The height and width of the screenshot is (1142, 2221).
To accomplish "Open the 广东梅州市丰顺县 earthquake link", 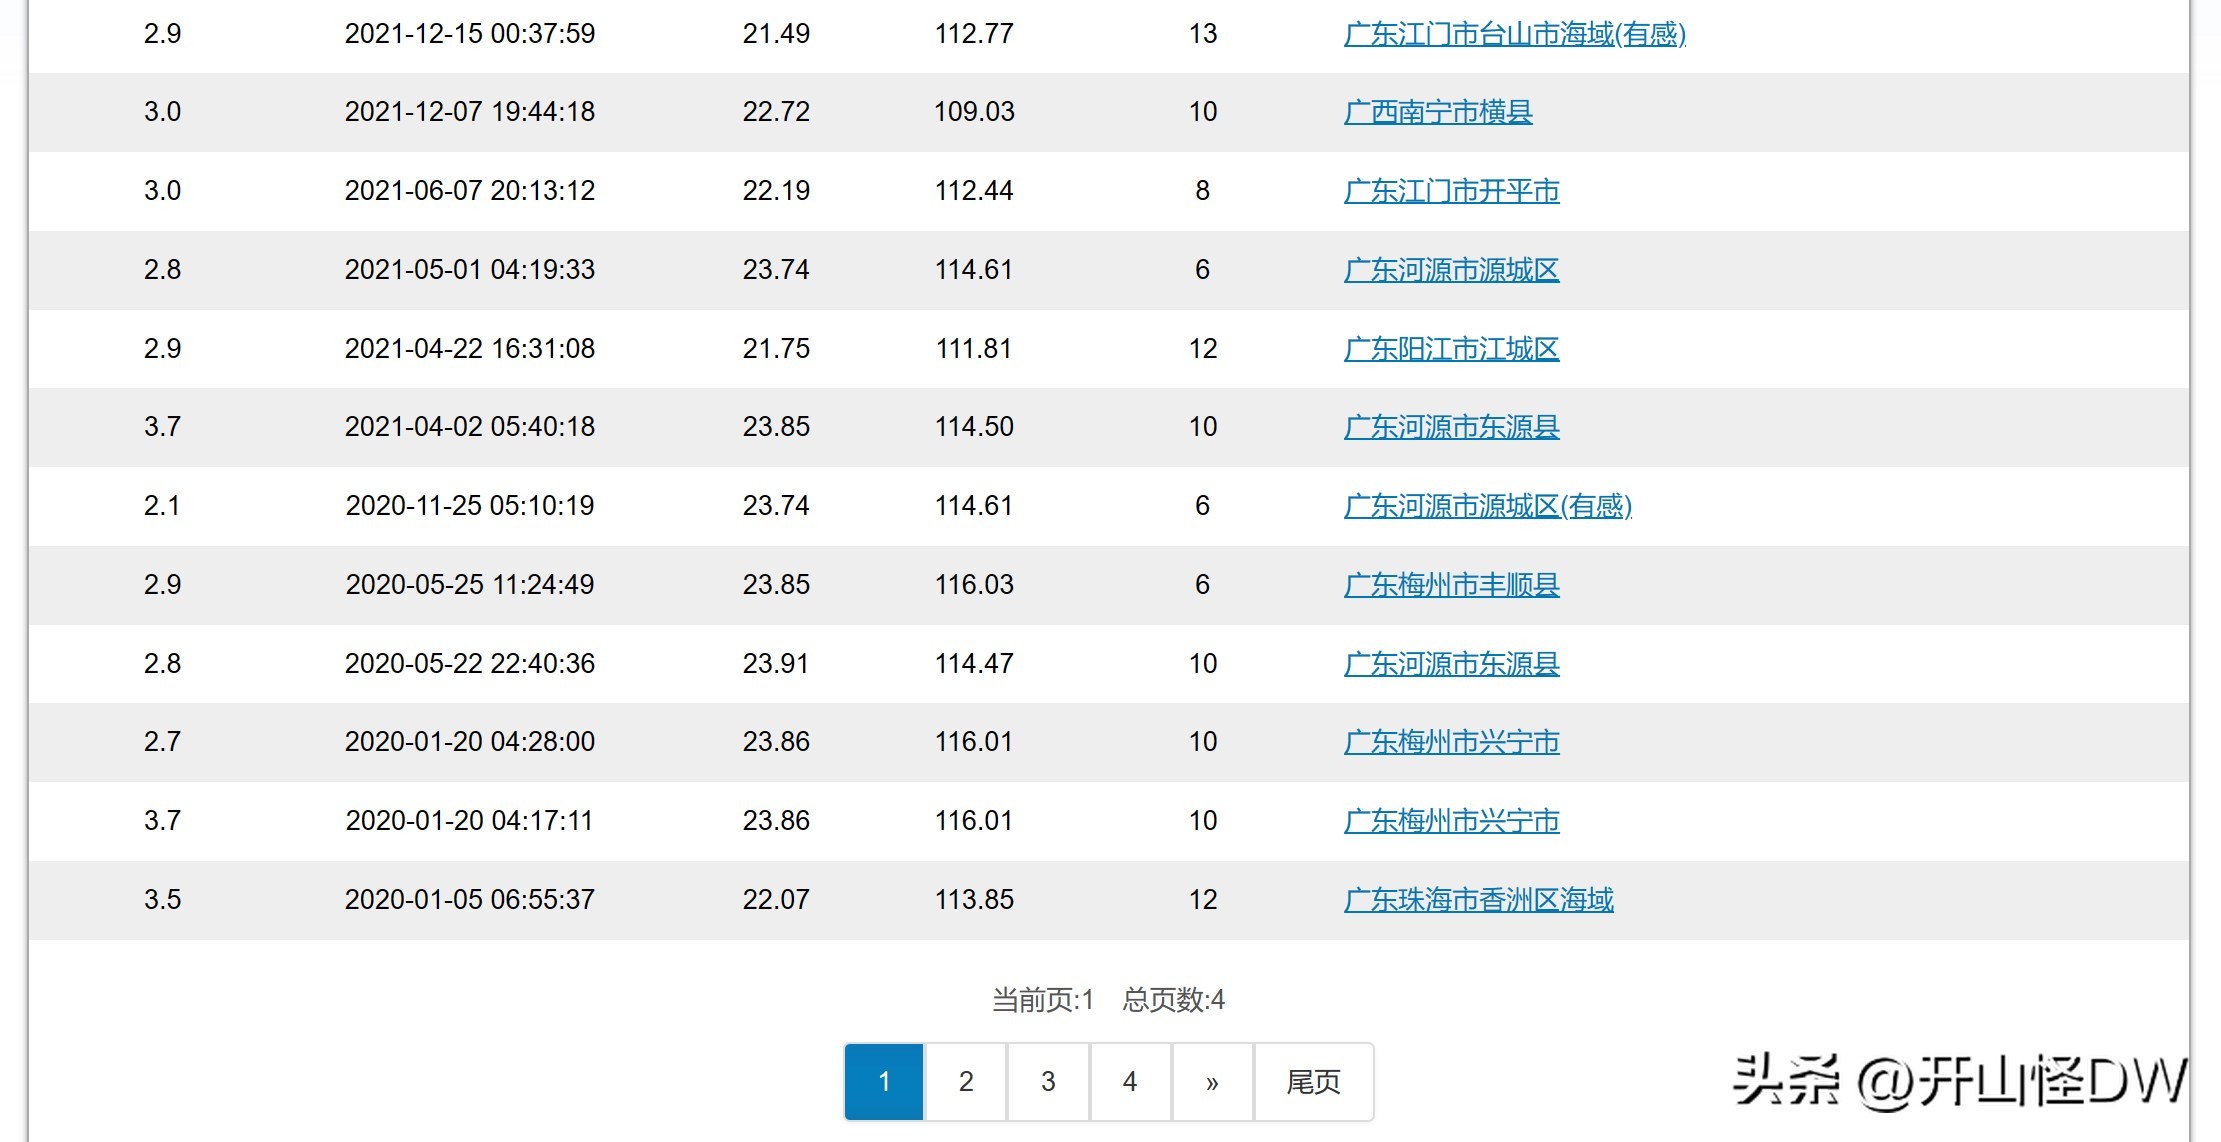I will (1451, 585).
